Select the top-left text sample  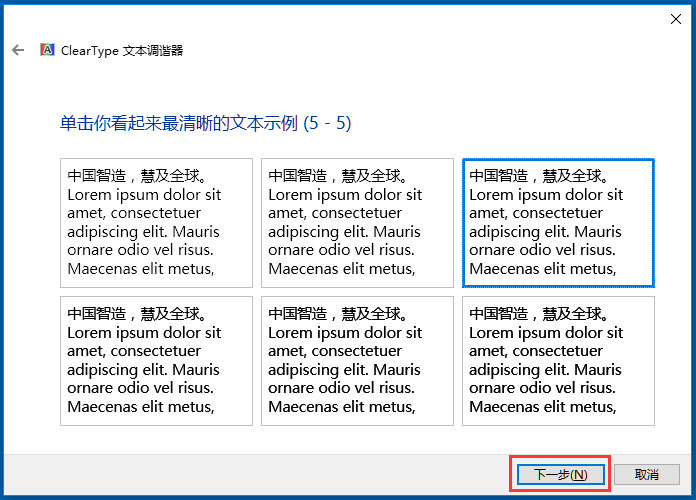[x=156, y=222]
